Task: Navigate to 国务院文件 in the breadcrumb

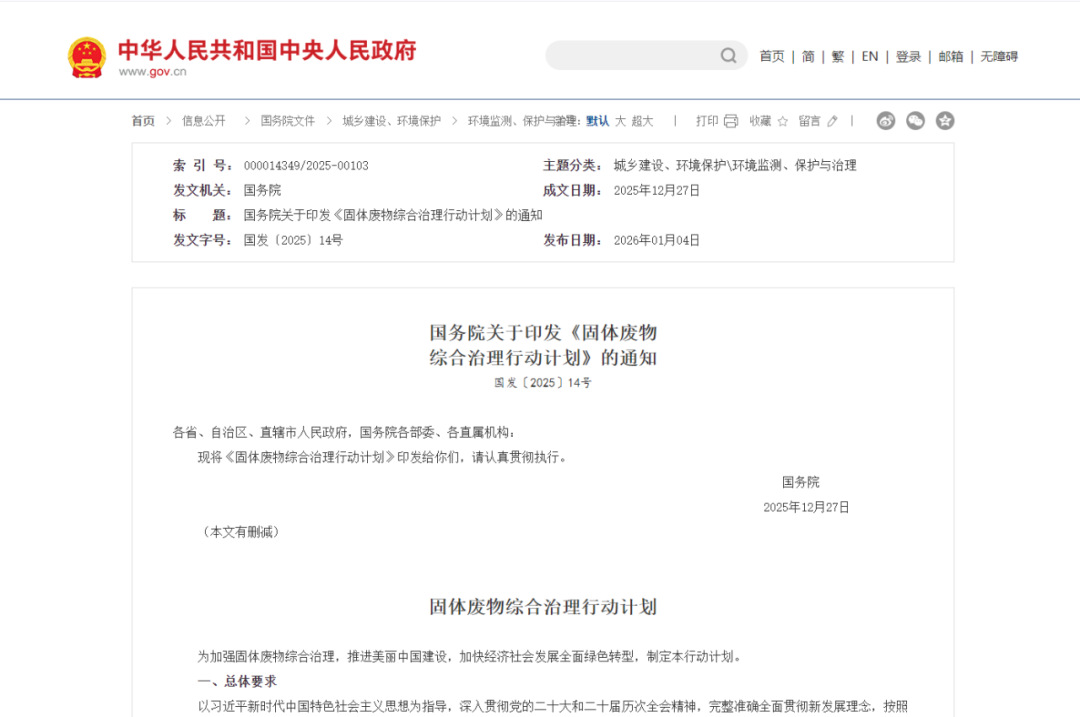Action: tap(286, 120)
